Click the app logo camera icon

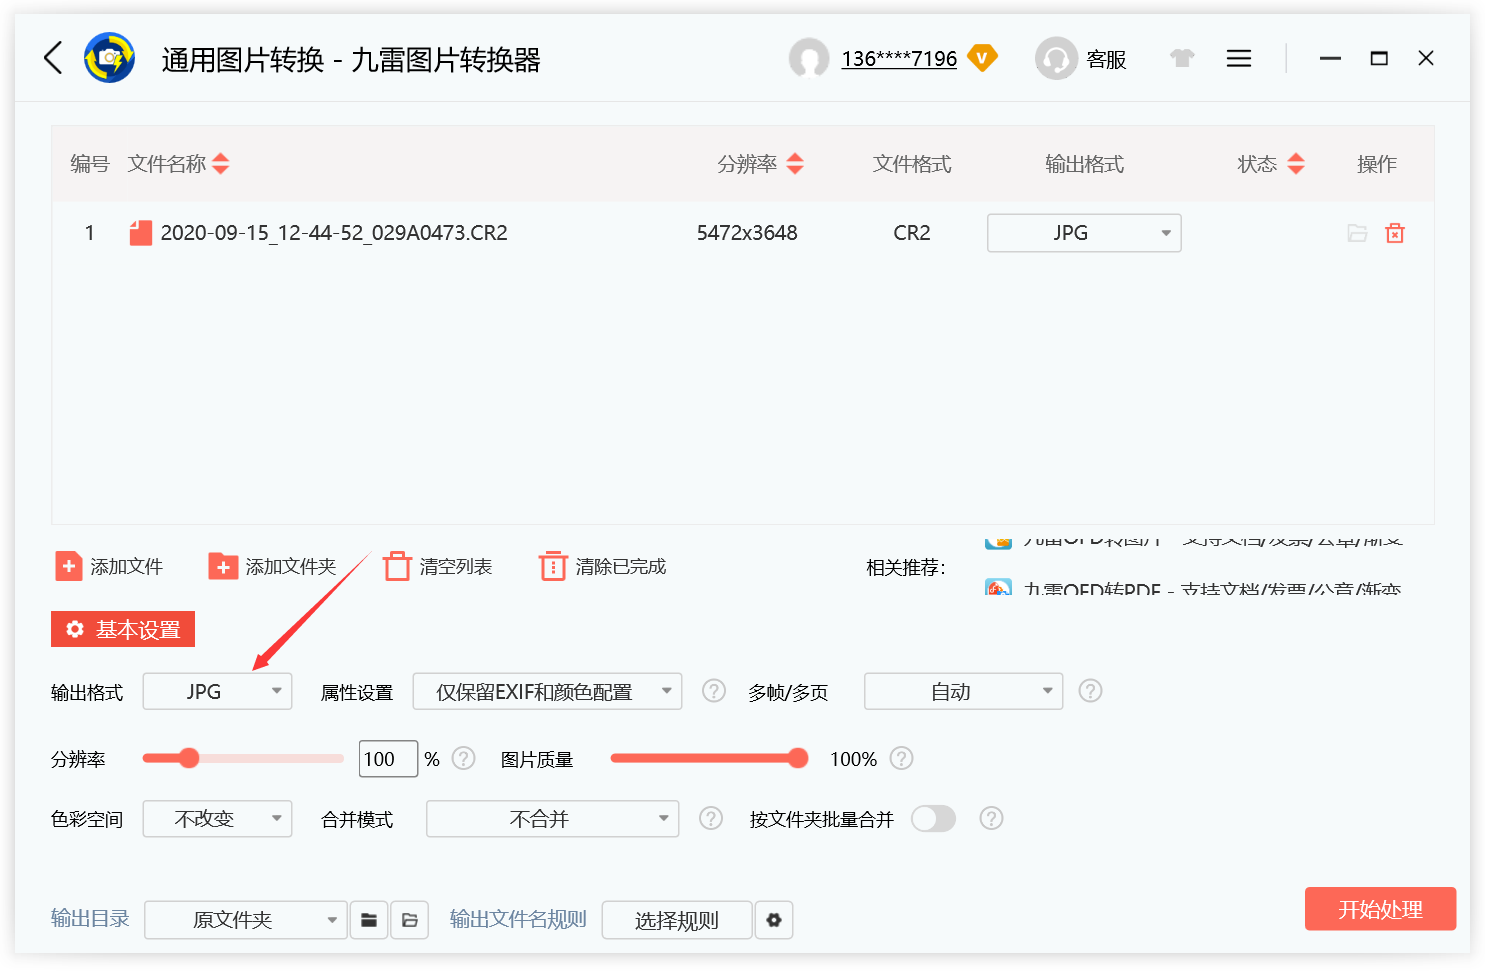[x=110, y=58]
